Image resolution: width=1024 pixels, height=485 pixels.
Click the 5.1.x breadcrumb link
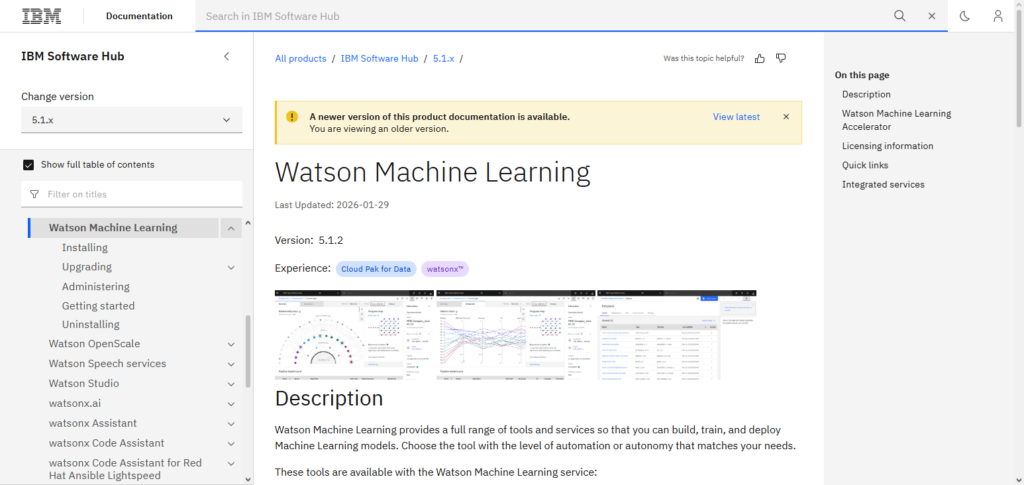pos(443,59)
